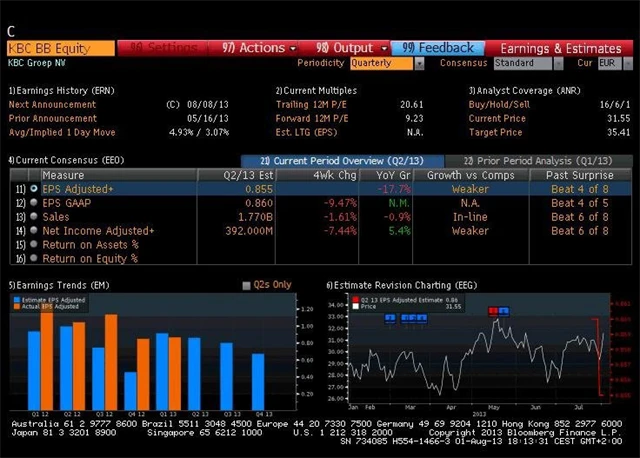Choose the Net Income Adjusted+ radio button
This screenshot has height=458, width=640.
pos(35,230)
